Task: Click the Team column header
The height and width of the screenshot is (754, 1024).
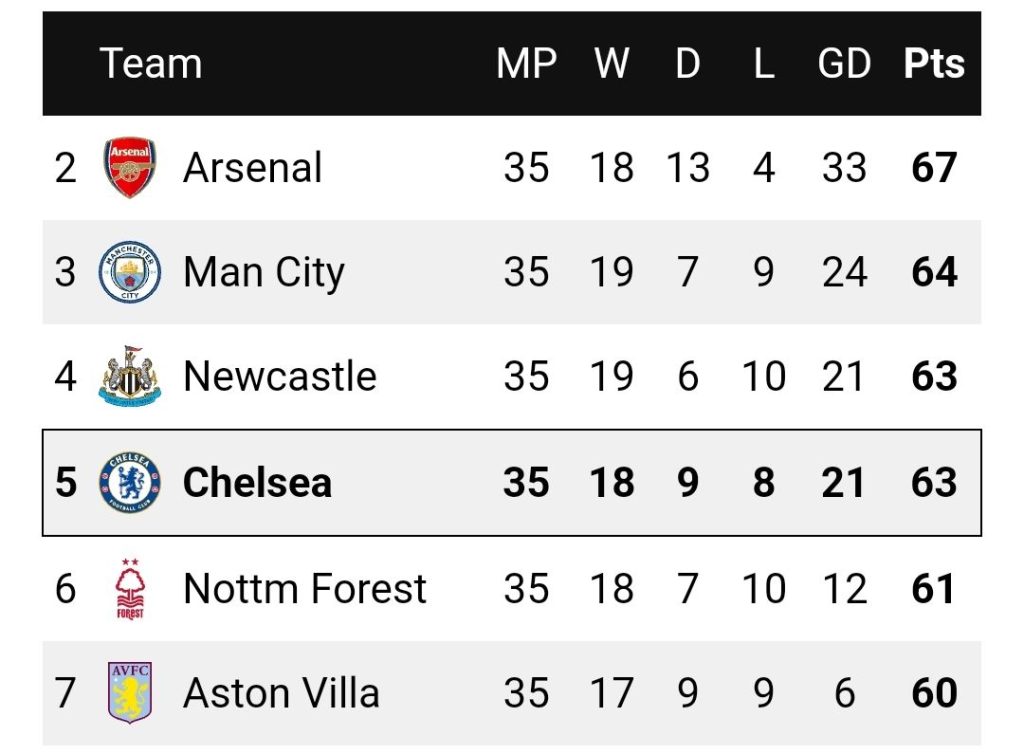Action: (x=151, y=63)
